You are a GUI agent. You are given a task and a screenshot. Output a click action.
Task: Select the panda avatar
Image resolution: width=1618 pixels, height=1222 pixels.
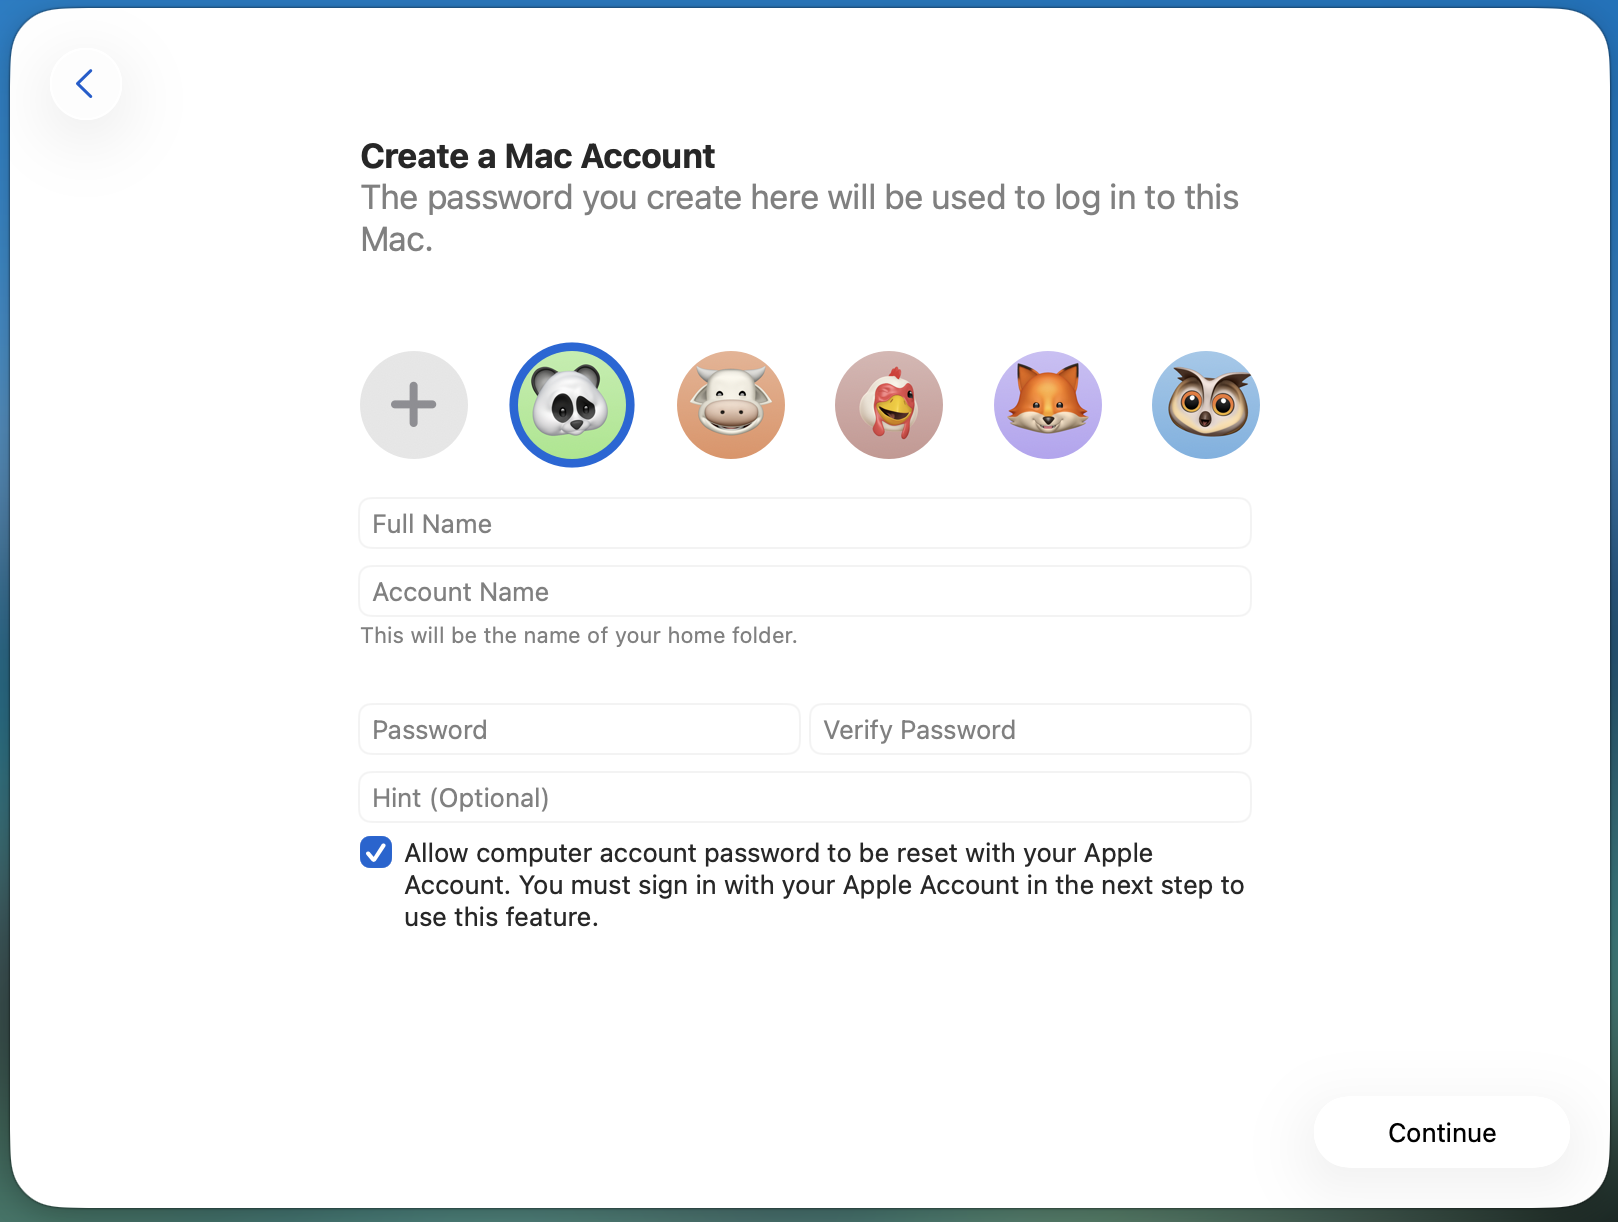pyautogui.click(x=572, y=405)
